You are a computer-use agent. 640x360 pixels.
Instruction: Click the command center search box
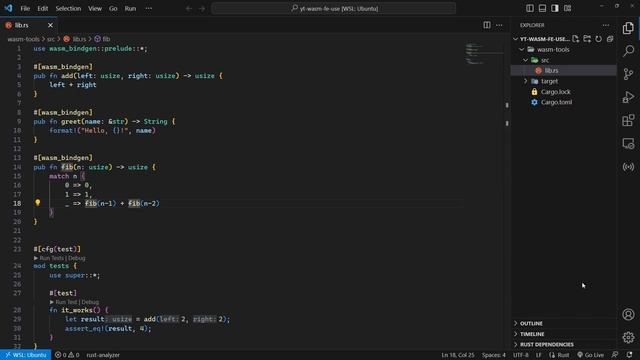[x=333, y=8]
